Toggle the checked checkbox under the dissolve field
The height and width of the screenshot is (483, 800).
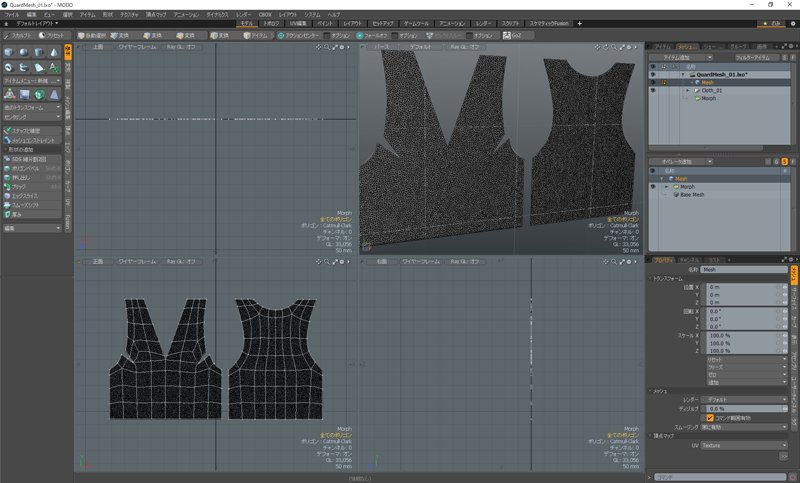(x=710, y=418)
